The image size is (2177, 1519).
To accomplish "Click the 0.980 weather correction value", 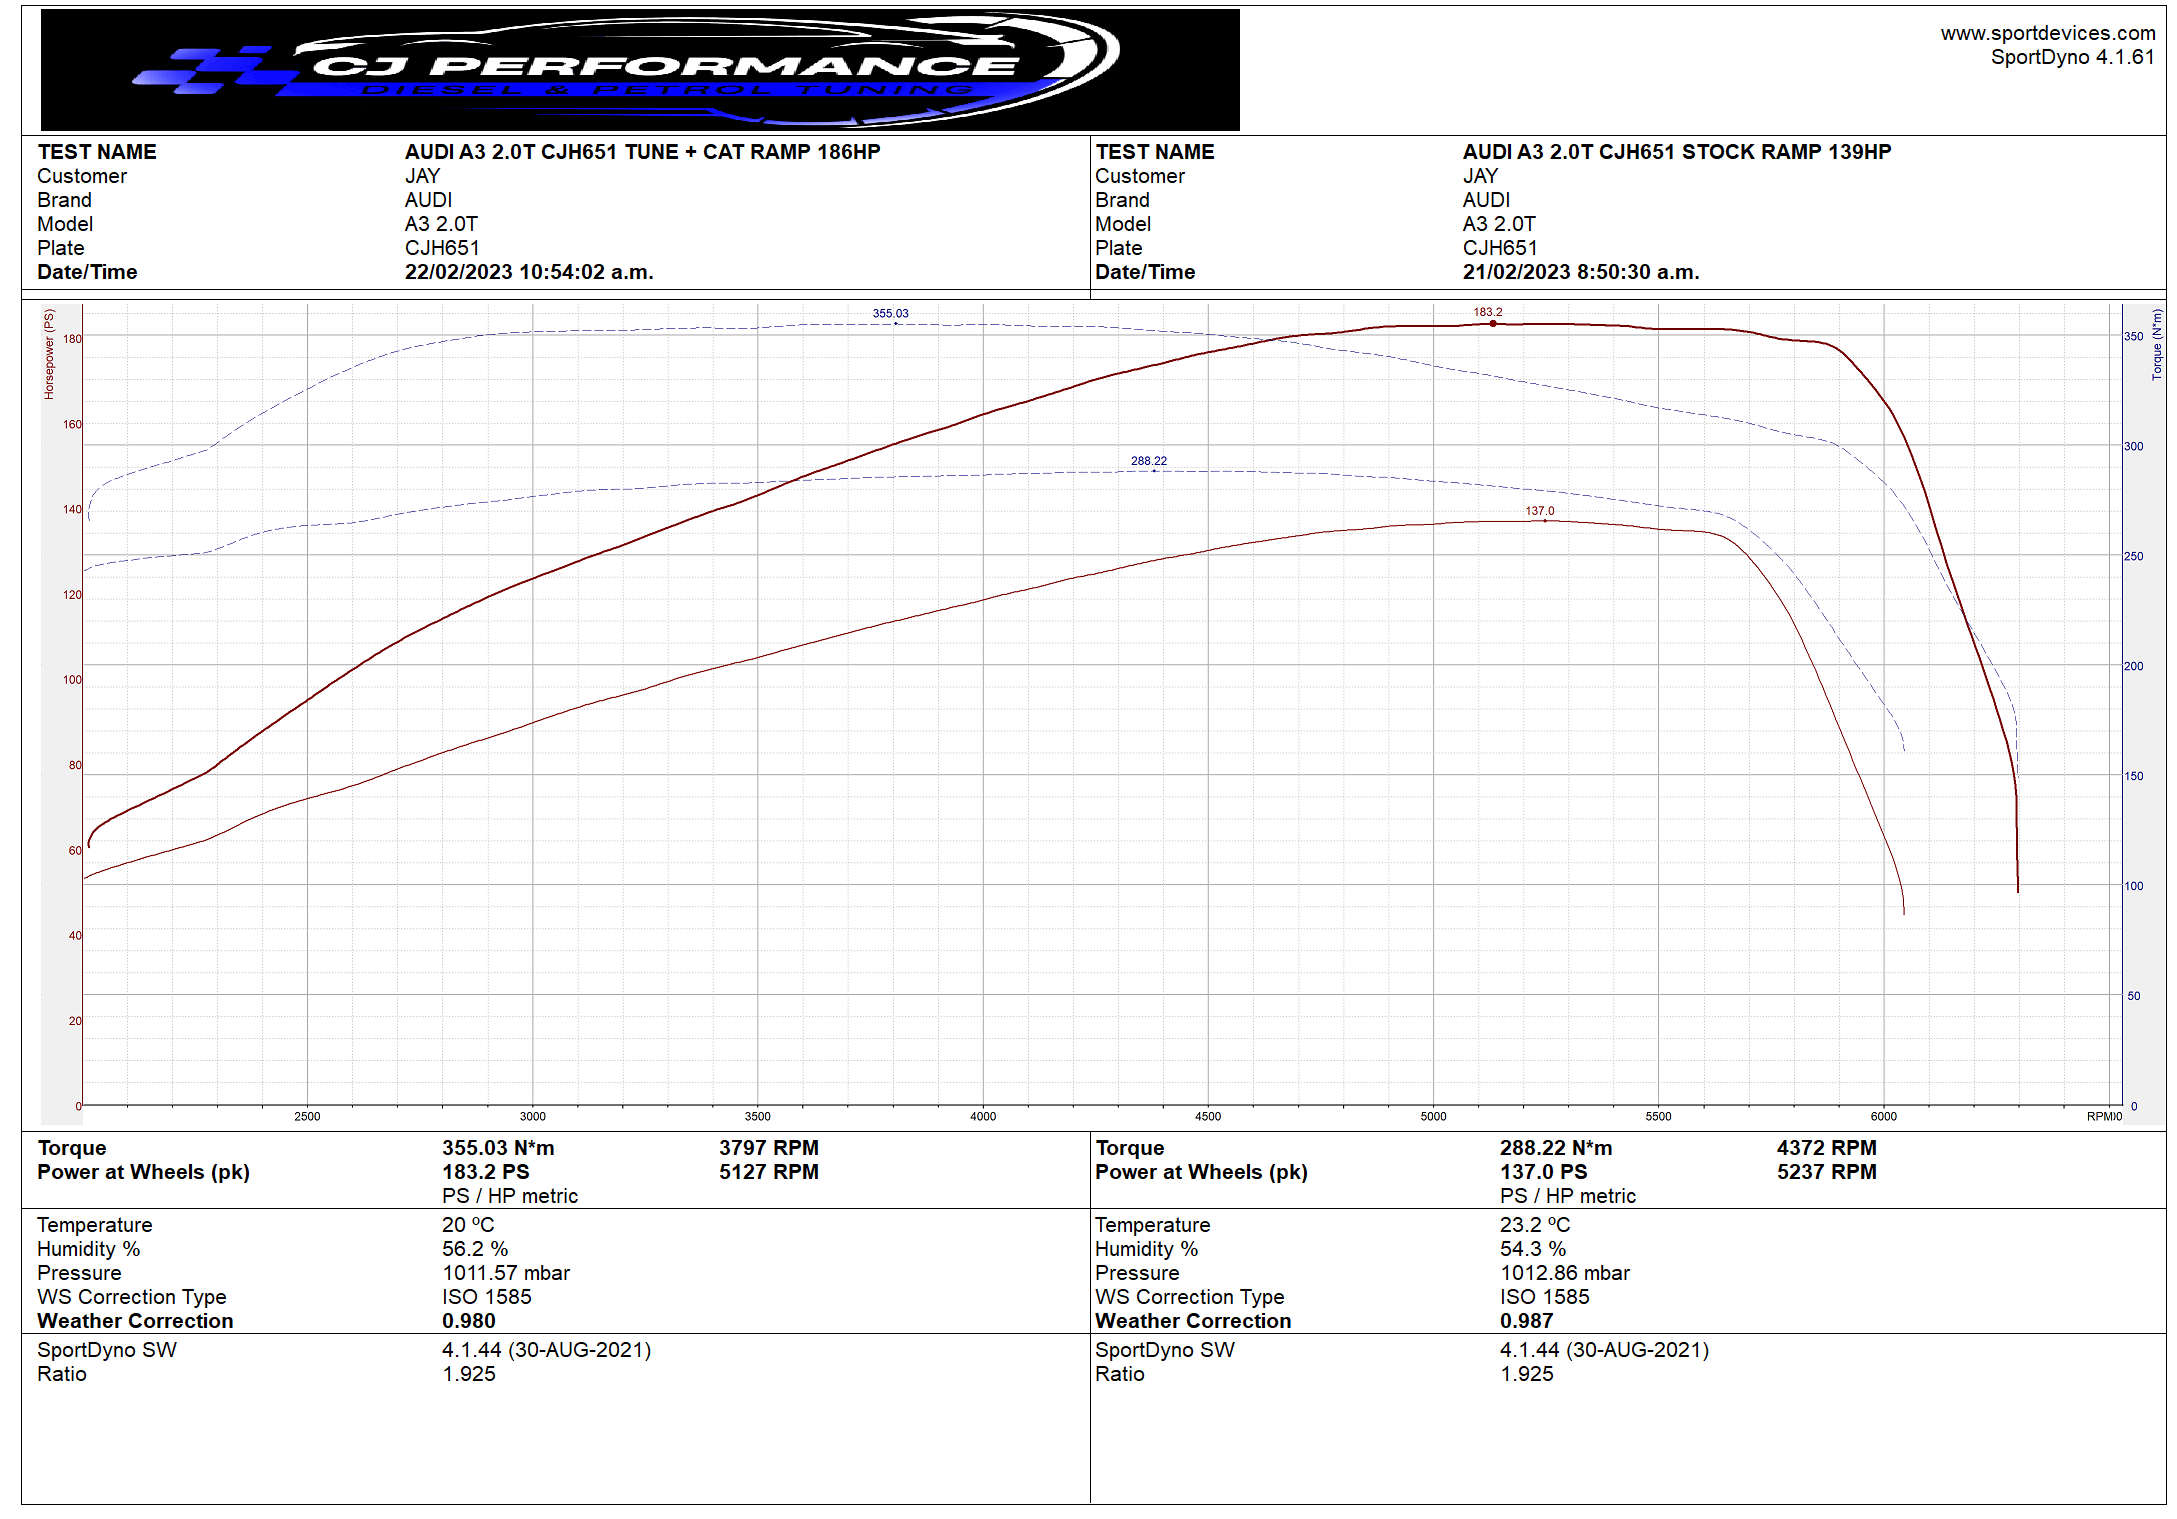I will 468,1321.
